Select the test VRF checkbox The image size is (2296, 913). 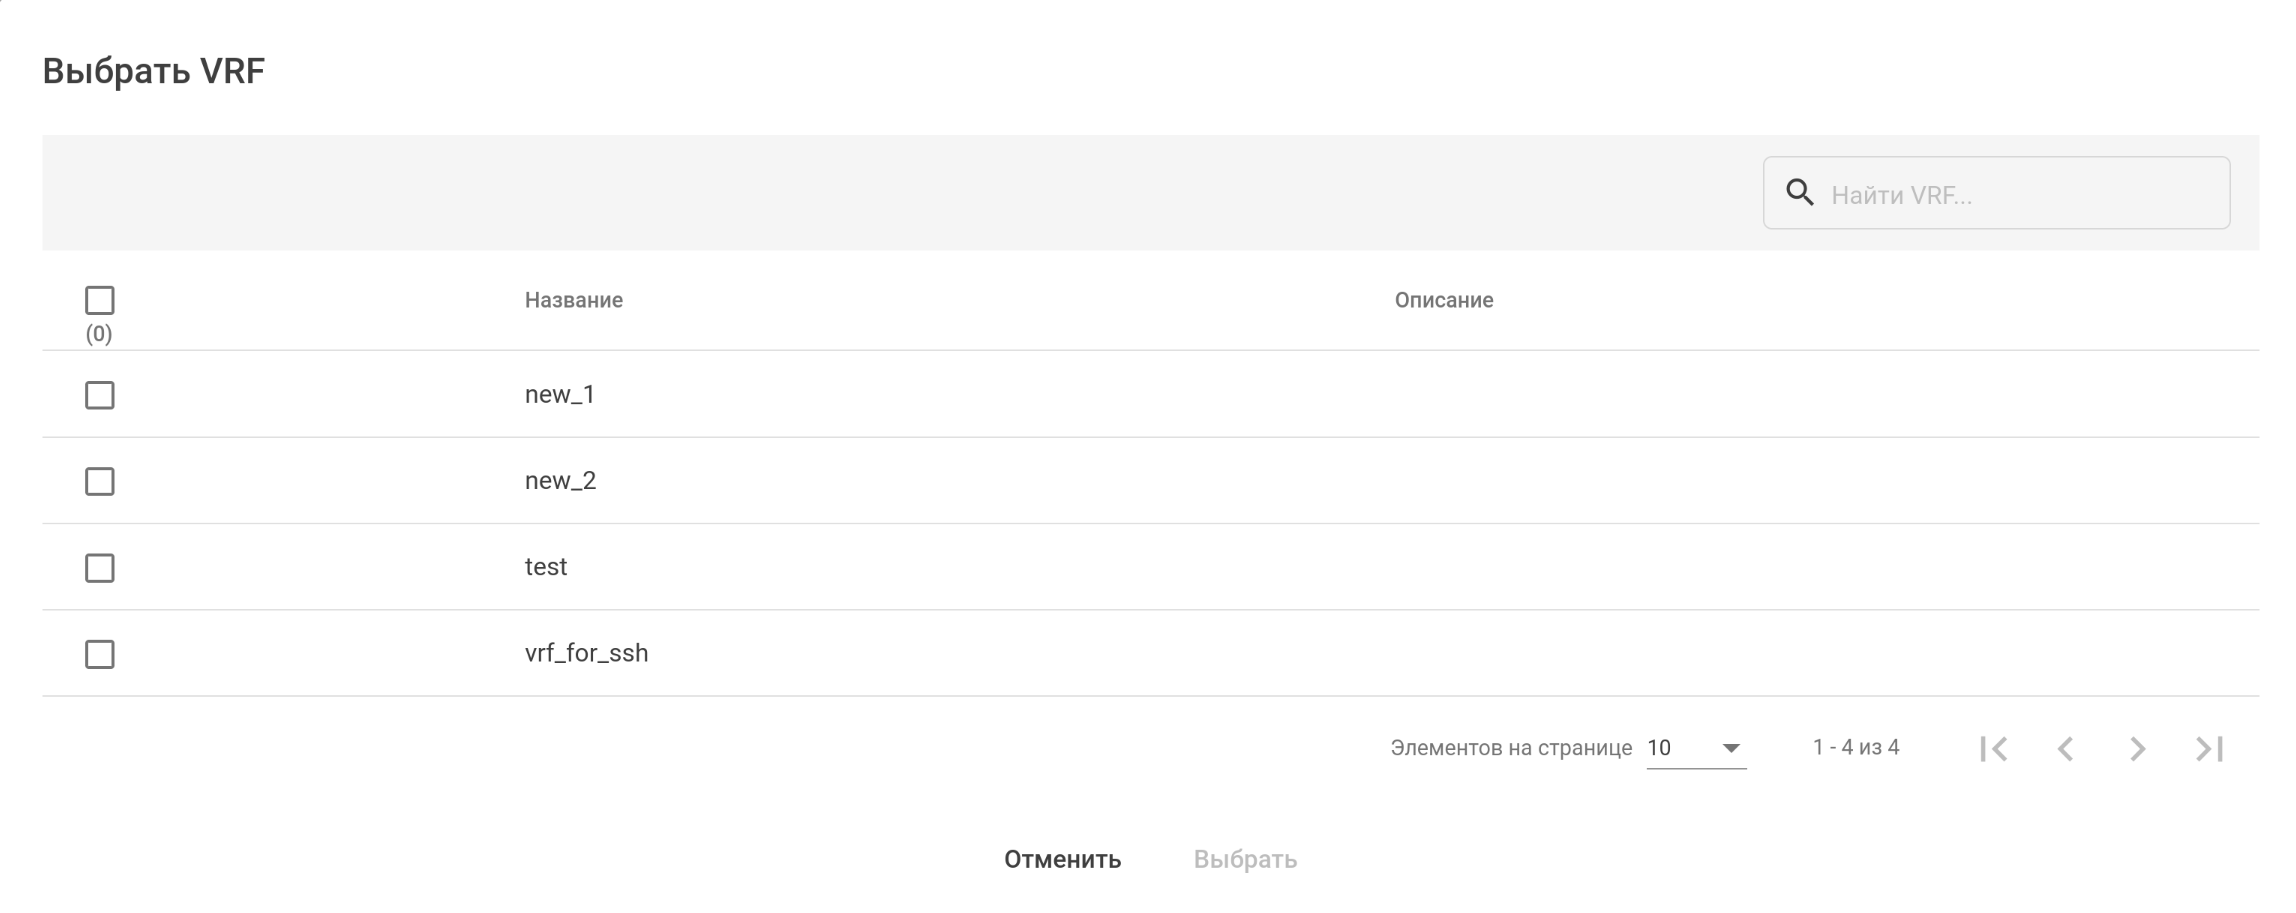click(100, 568)
